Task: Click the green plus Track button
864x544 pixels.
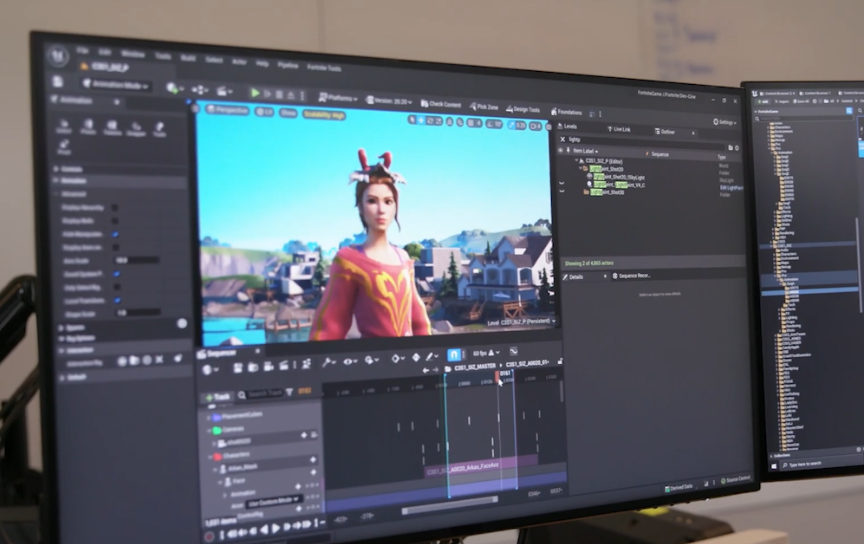Action: point(218,397)
